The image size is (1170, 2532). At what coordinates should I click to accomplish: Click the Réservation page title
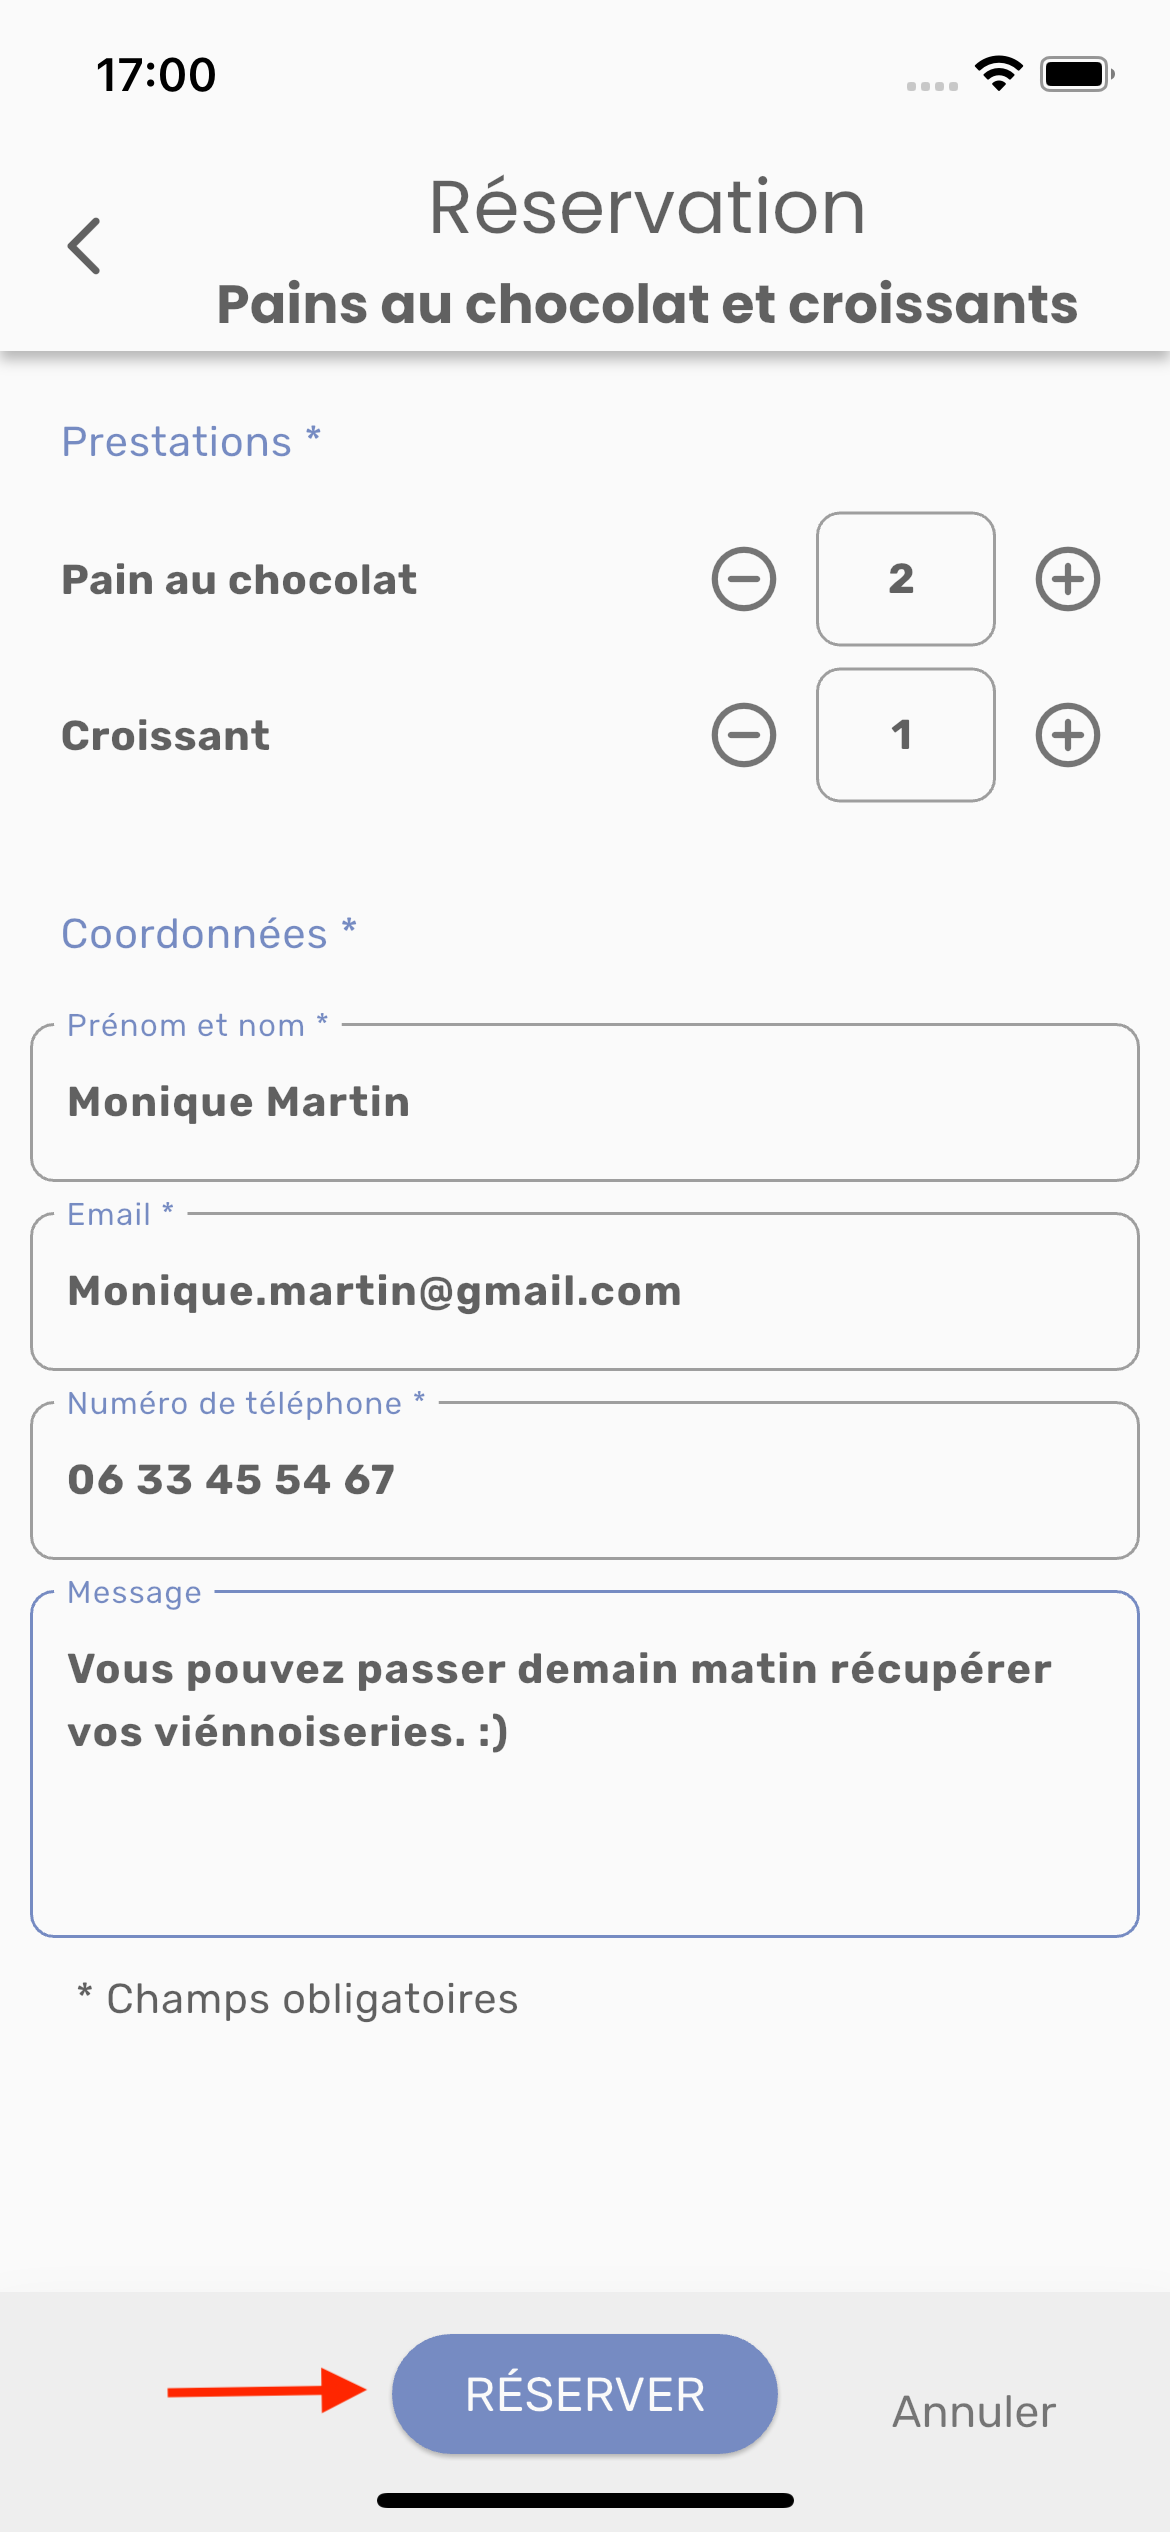point(647,208)
